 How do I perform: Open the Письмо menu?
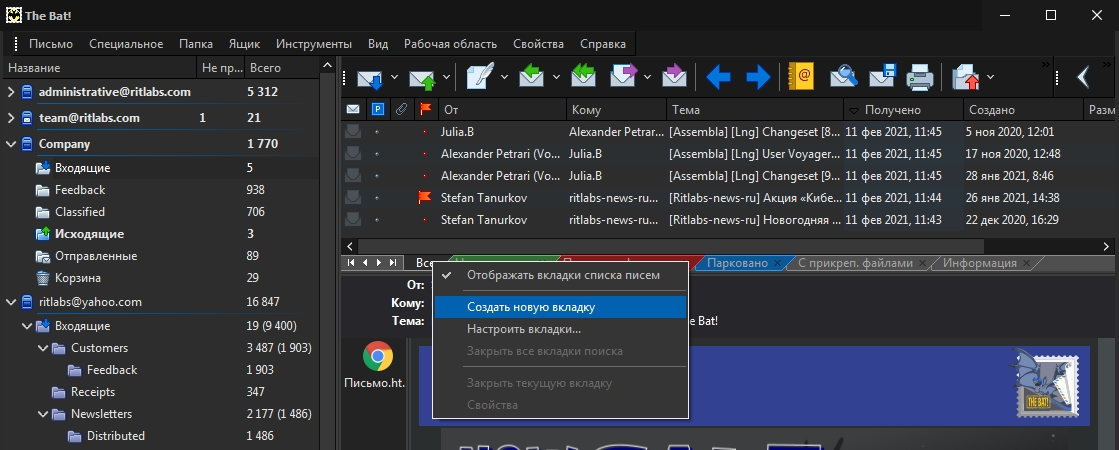pos(51,44)
